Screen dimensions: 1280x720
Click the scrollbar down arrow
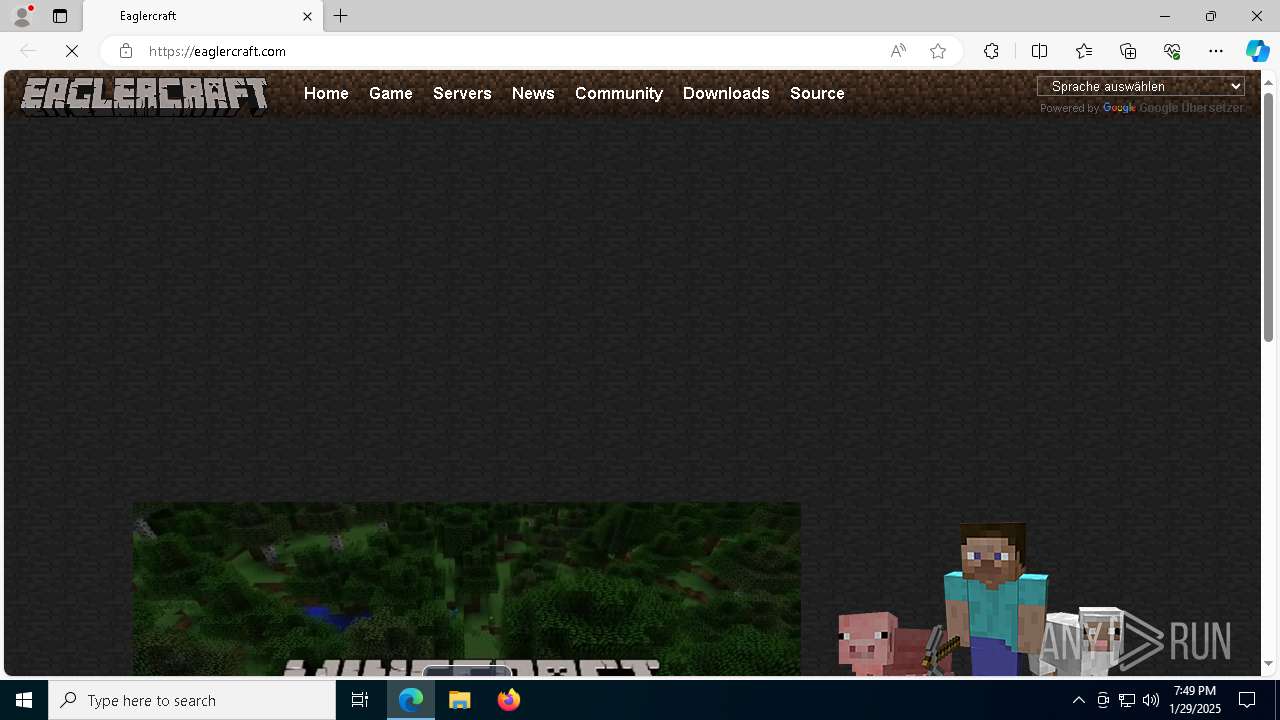point(1268,664)
